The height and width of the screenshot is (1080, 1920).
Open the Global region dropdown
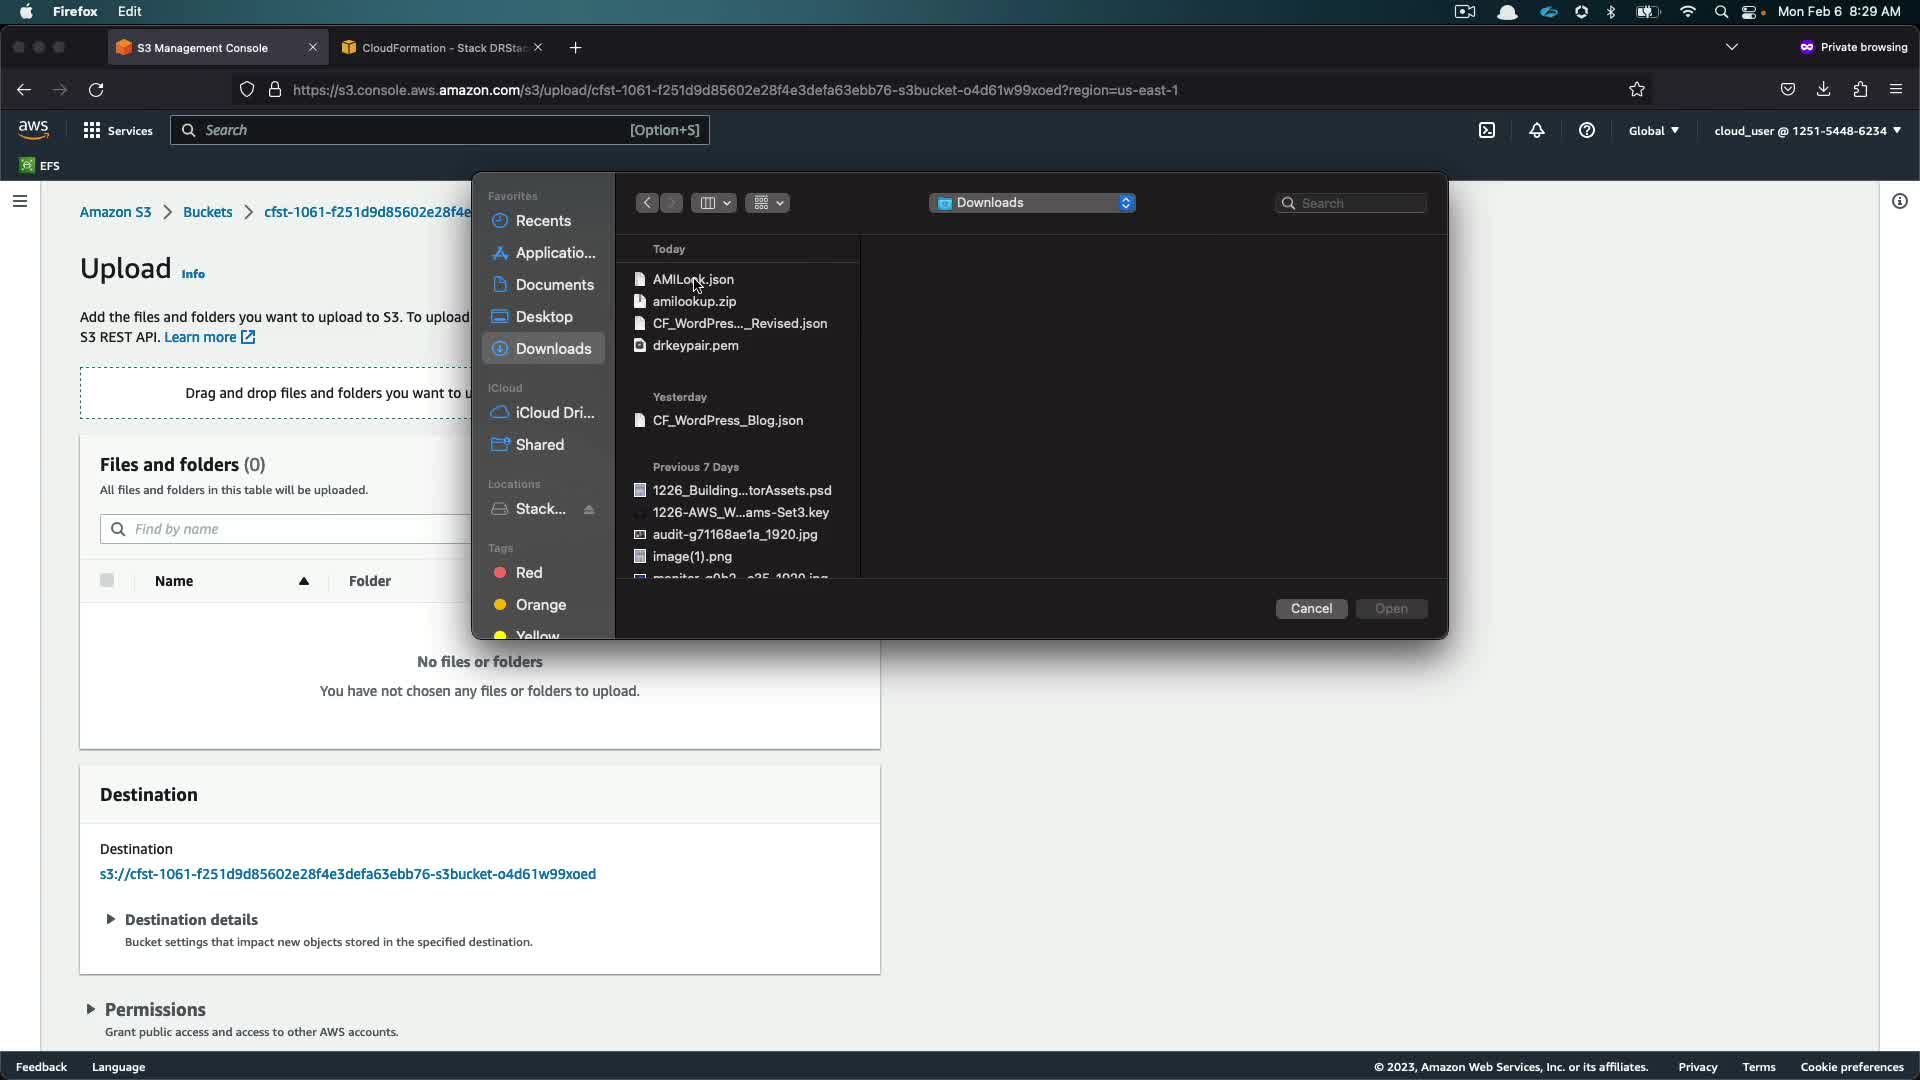(1653, 130)
